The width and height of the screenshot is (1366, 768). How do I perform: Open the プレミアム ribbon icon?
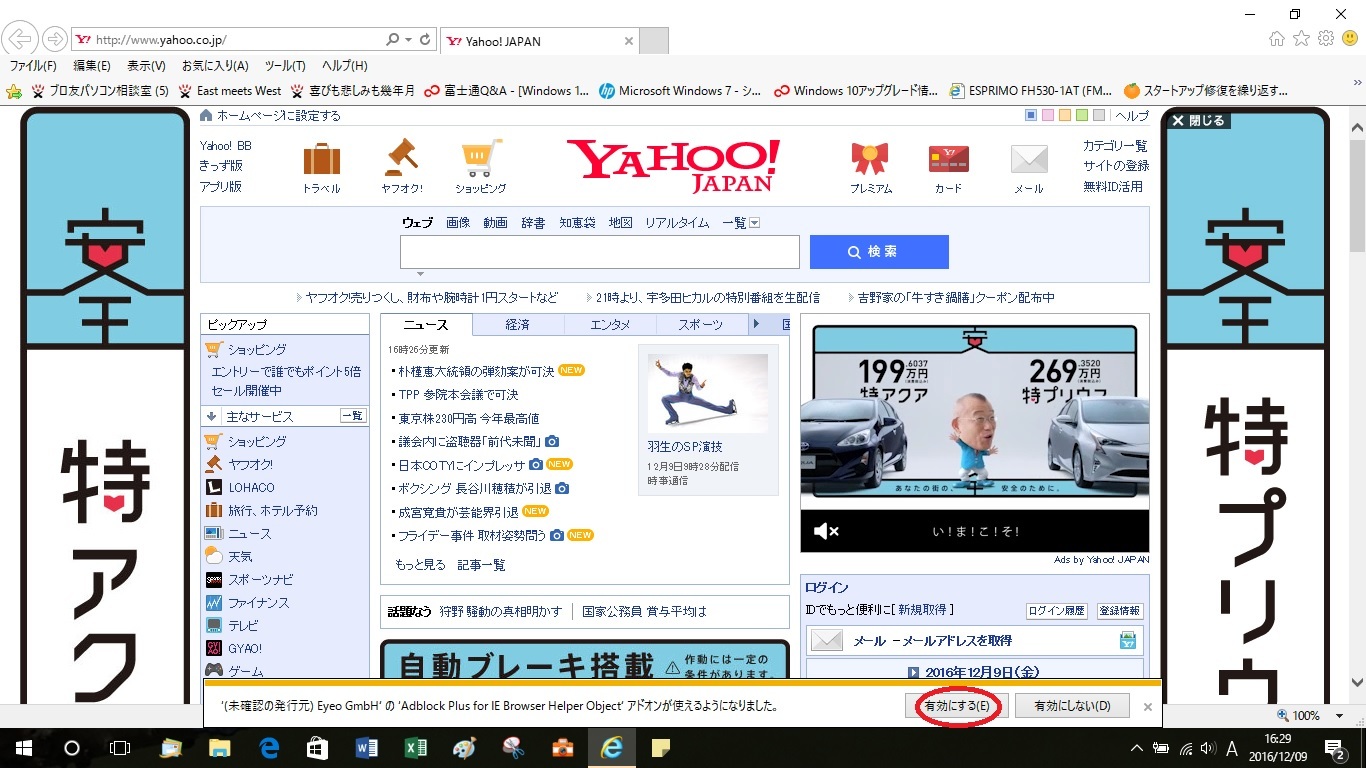(870, 160)
